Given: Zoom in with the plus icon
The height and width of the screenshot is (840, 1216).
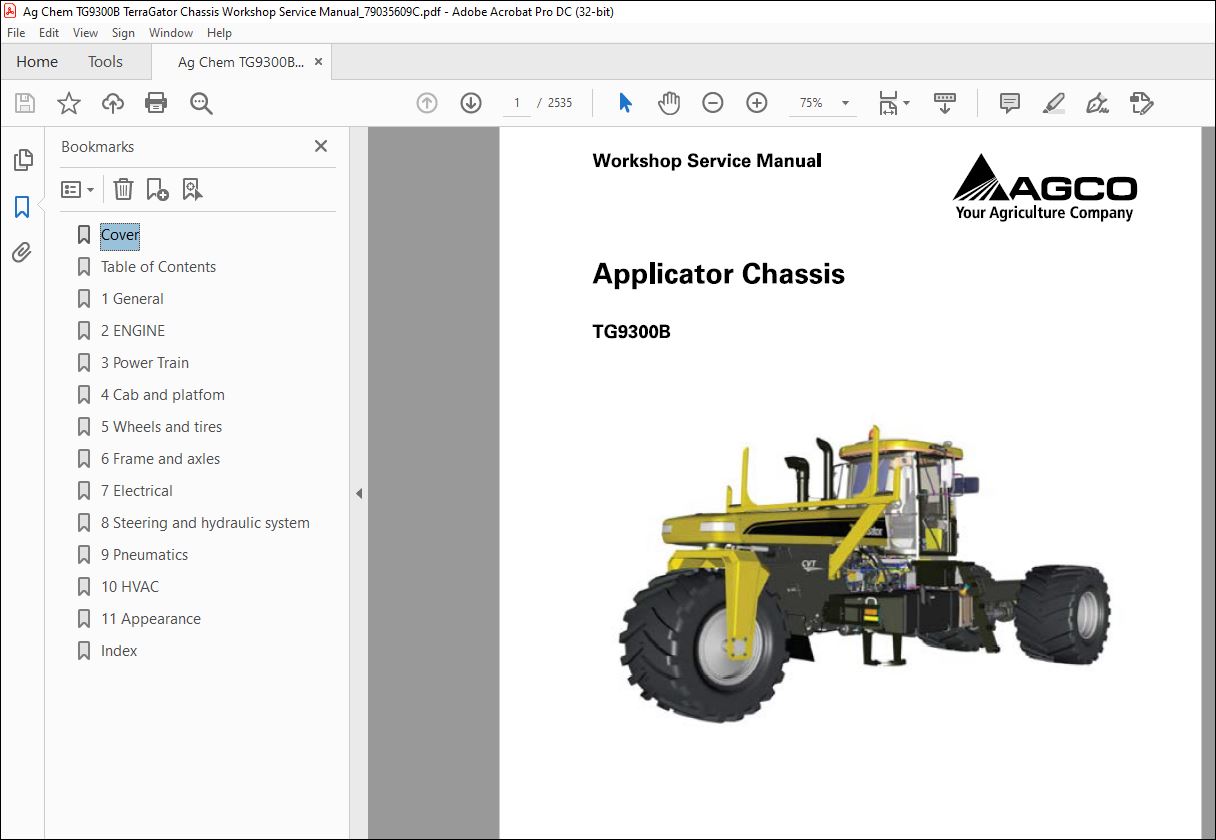Looking at the screenshot, I should 757,103.
